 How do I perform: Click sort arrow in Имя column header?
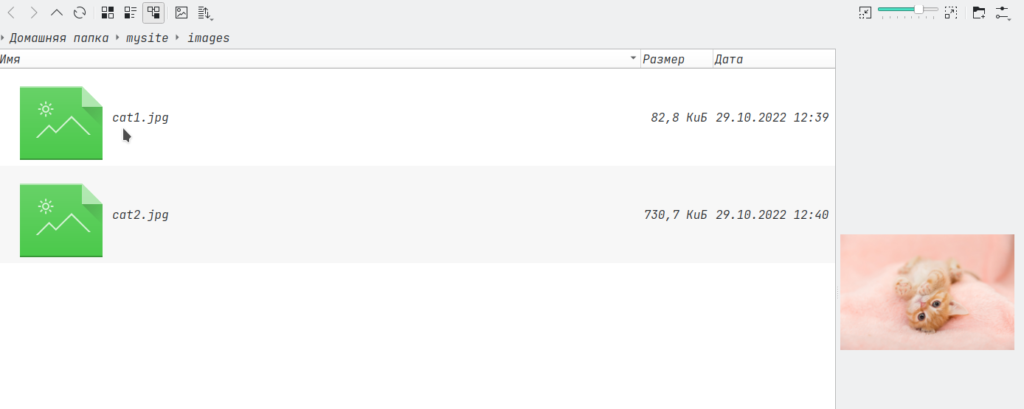point(632,59)
